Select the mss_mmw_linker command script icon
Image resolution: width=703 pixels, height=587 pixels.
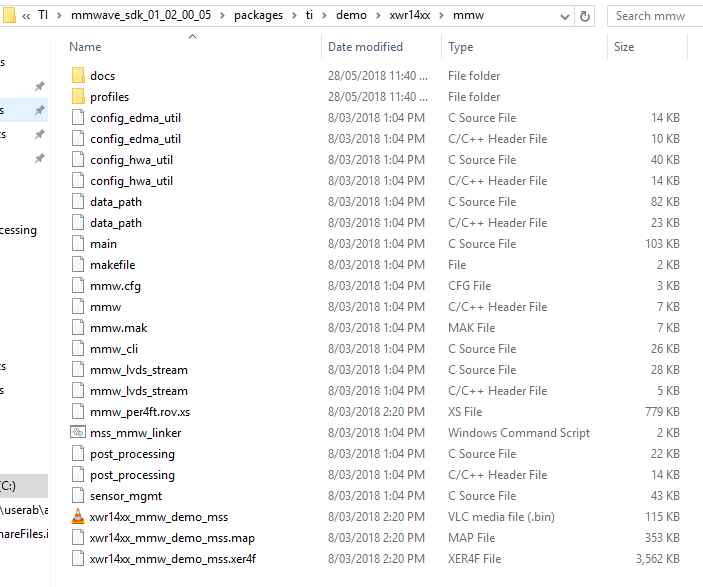point(78,432)
